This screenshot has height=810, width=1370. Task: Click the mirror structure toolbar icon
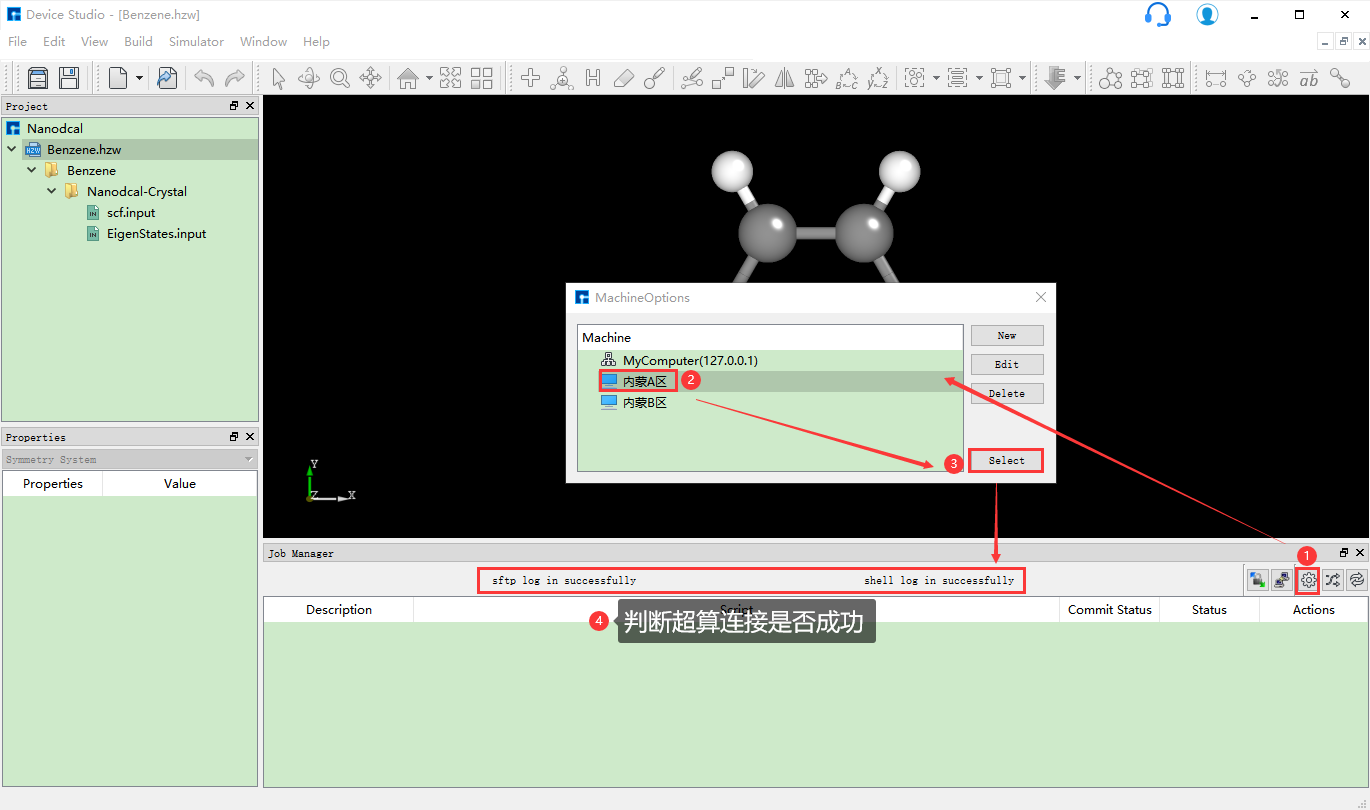pyautogui.click(x=785, y=78)
